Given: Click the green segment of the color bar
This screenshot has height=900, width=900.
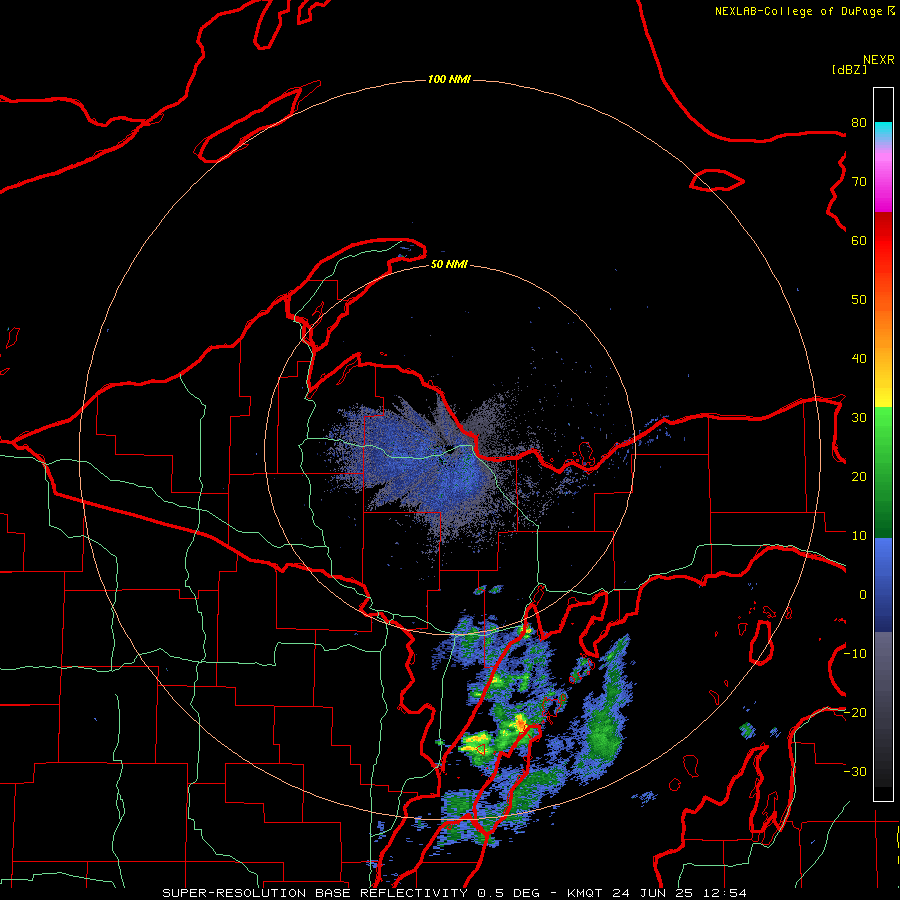Looking at the screenshot, I should [x=883, y=472].
